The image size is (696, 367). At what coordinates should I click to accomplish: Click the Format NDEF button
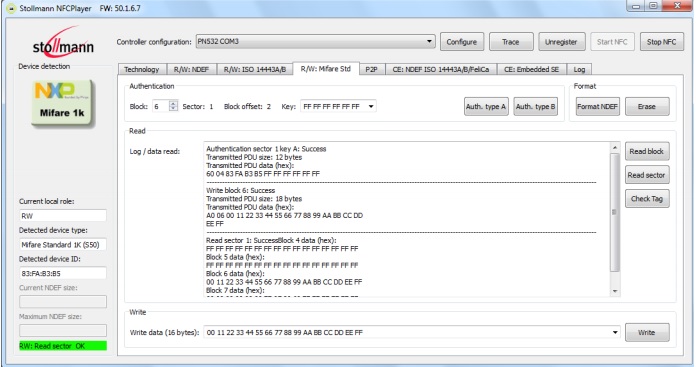(597, 107)
